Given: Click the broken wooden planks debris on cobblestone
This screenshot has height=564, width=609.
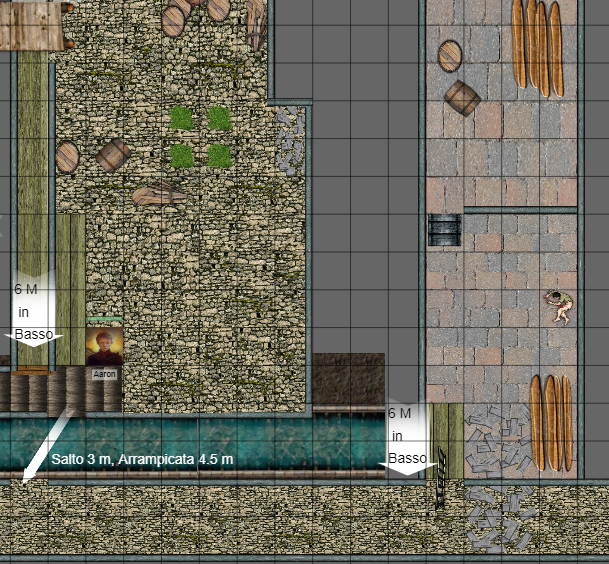Looking at the screenshot, I should pos(159,193).
